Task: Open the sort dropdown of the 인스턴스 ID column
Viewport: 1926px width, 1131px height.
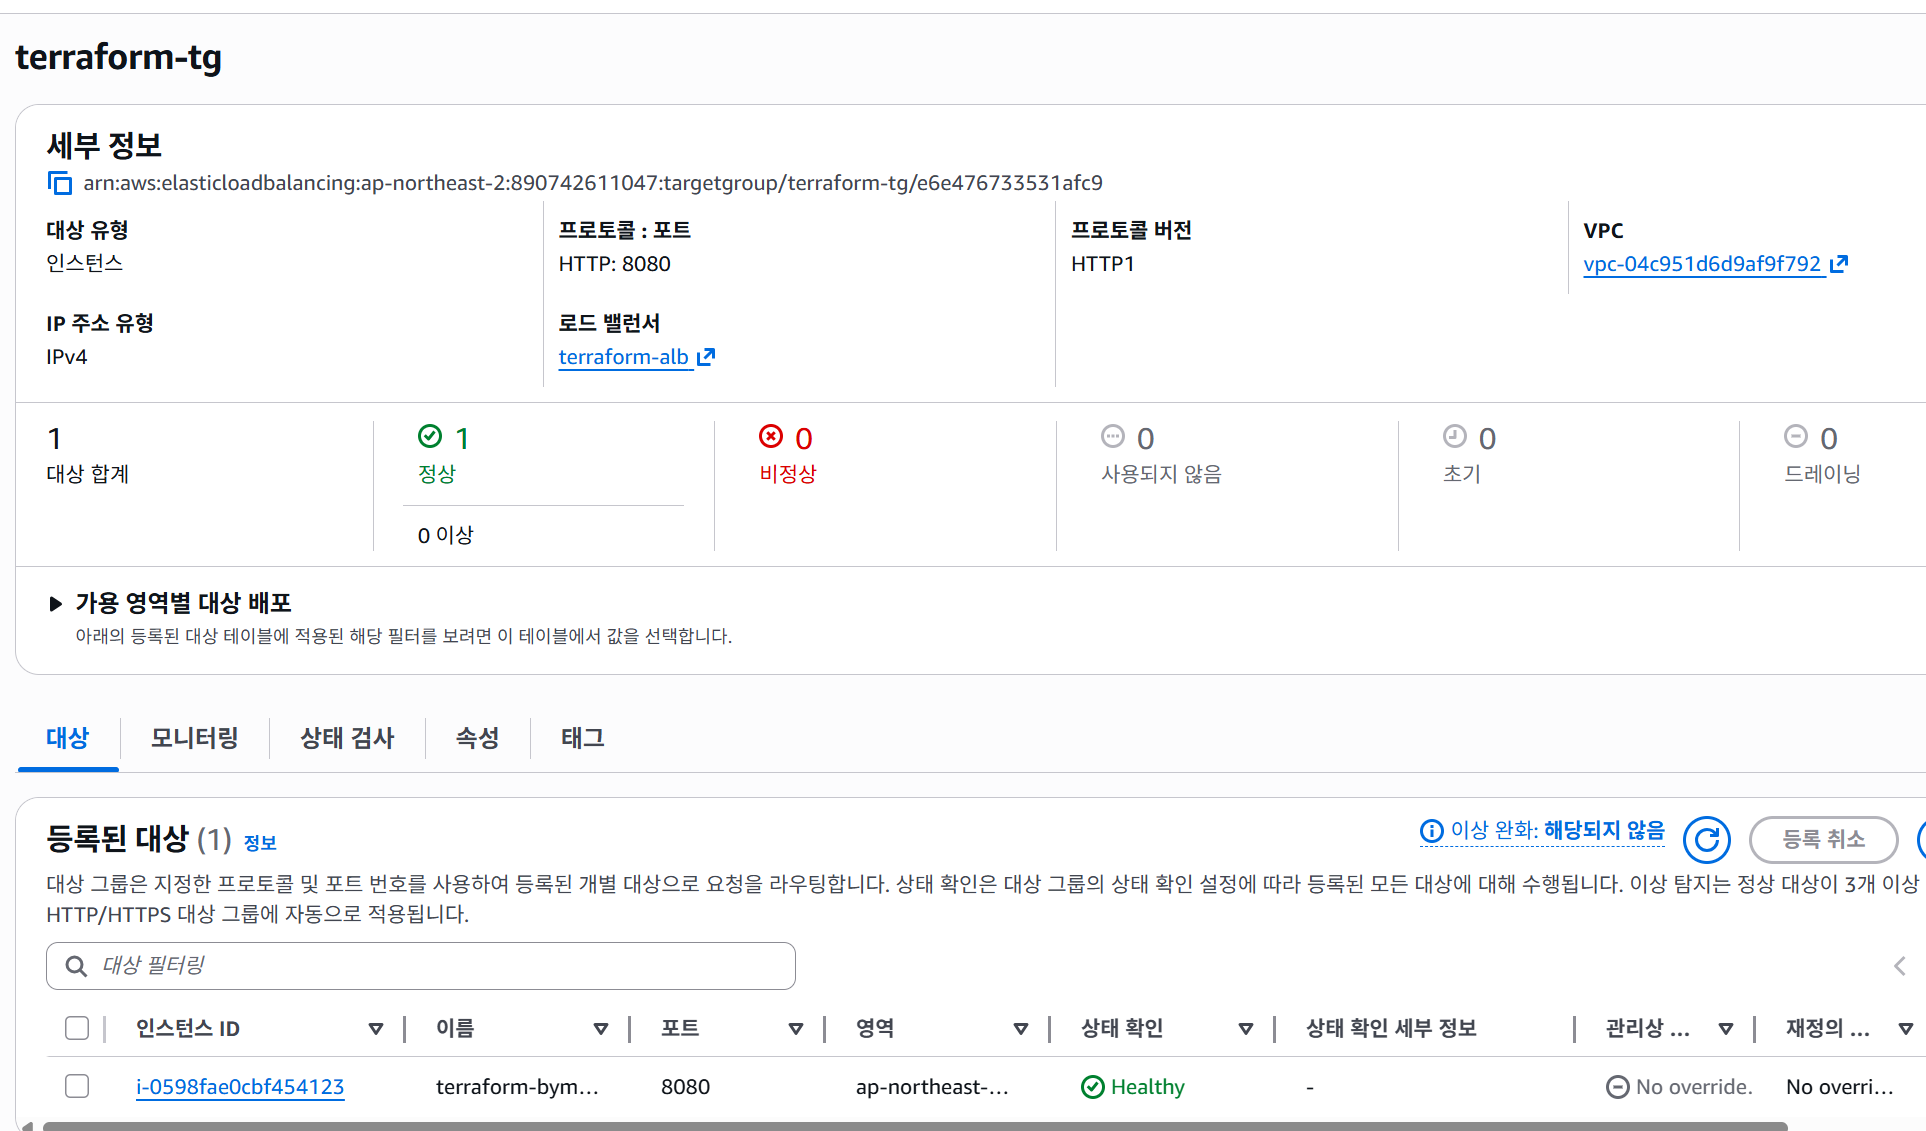Action: point(376,1029)
